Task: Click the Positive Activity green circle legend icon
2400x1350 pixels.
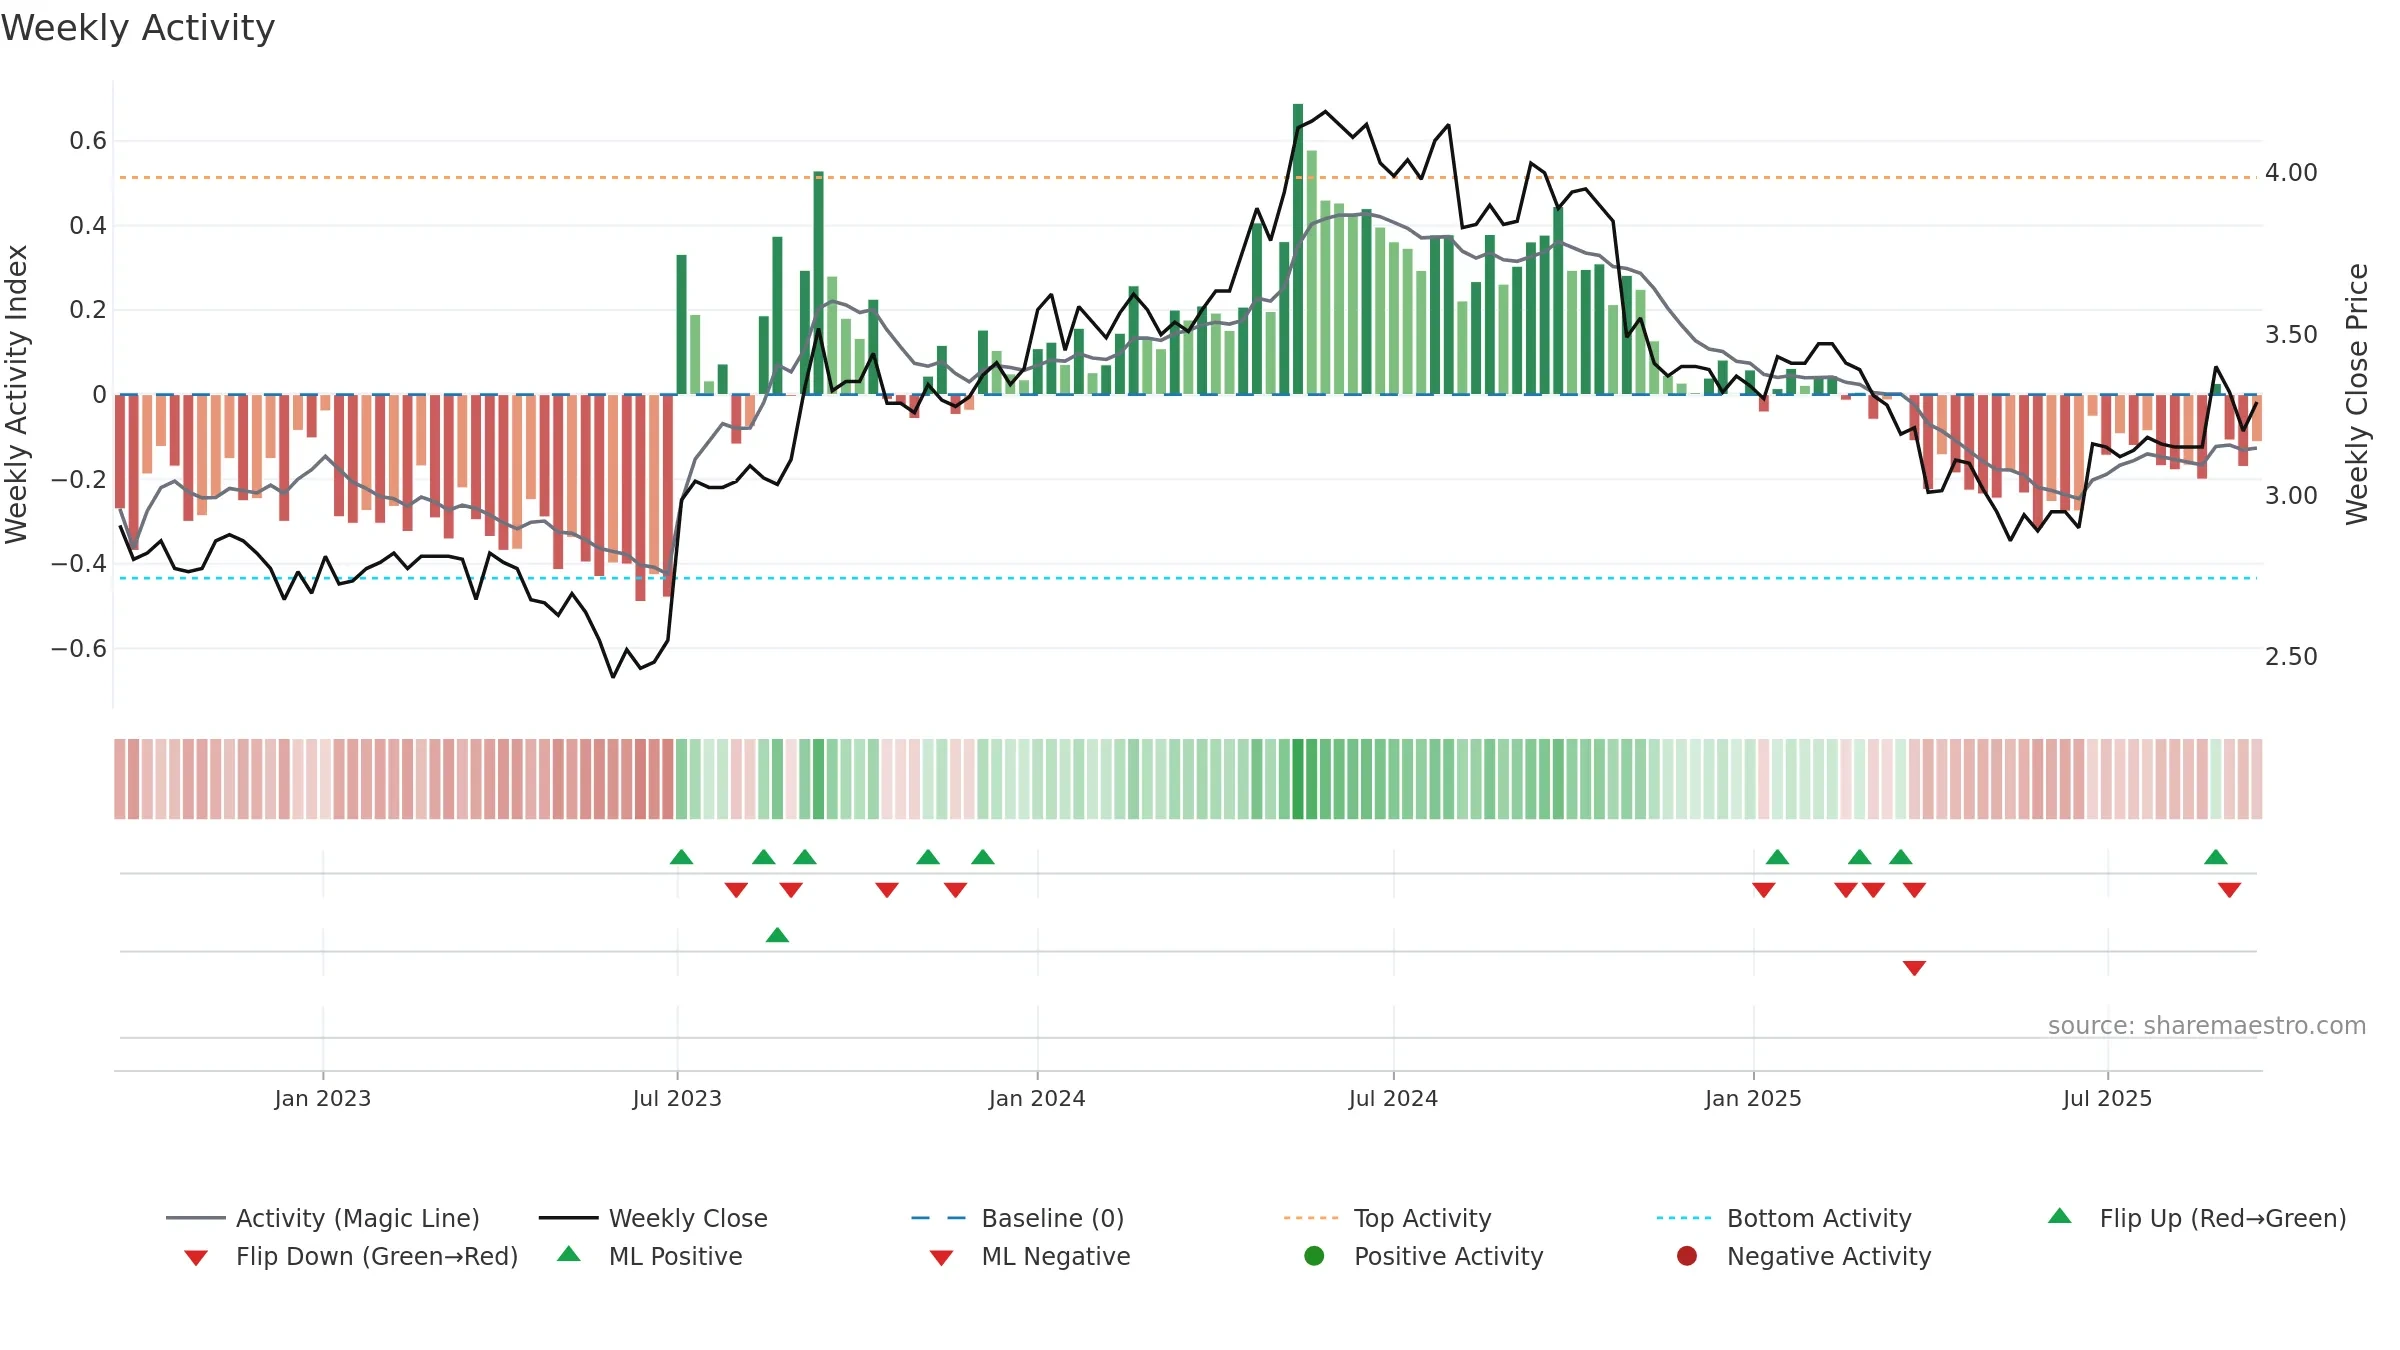Action: click(1315, 1255)
